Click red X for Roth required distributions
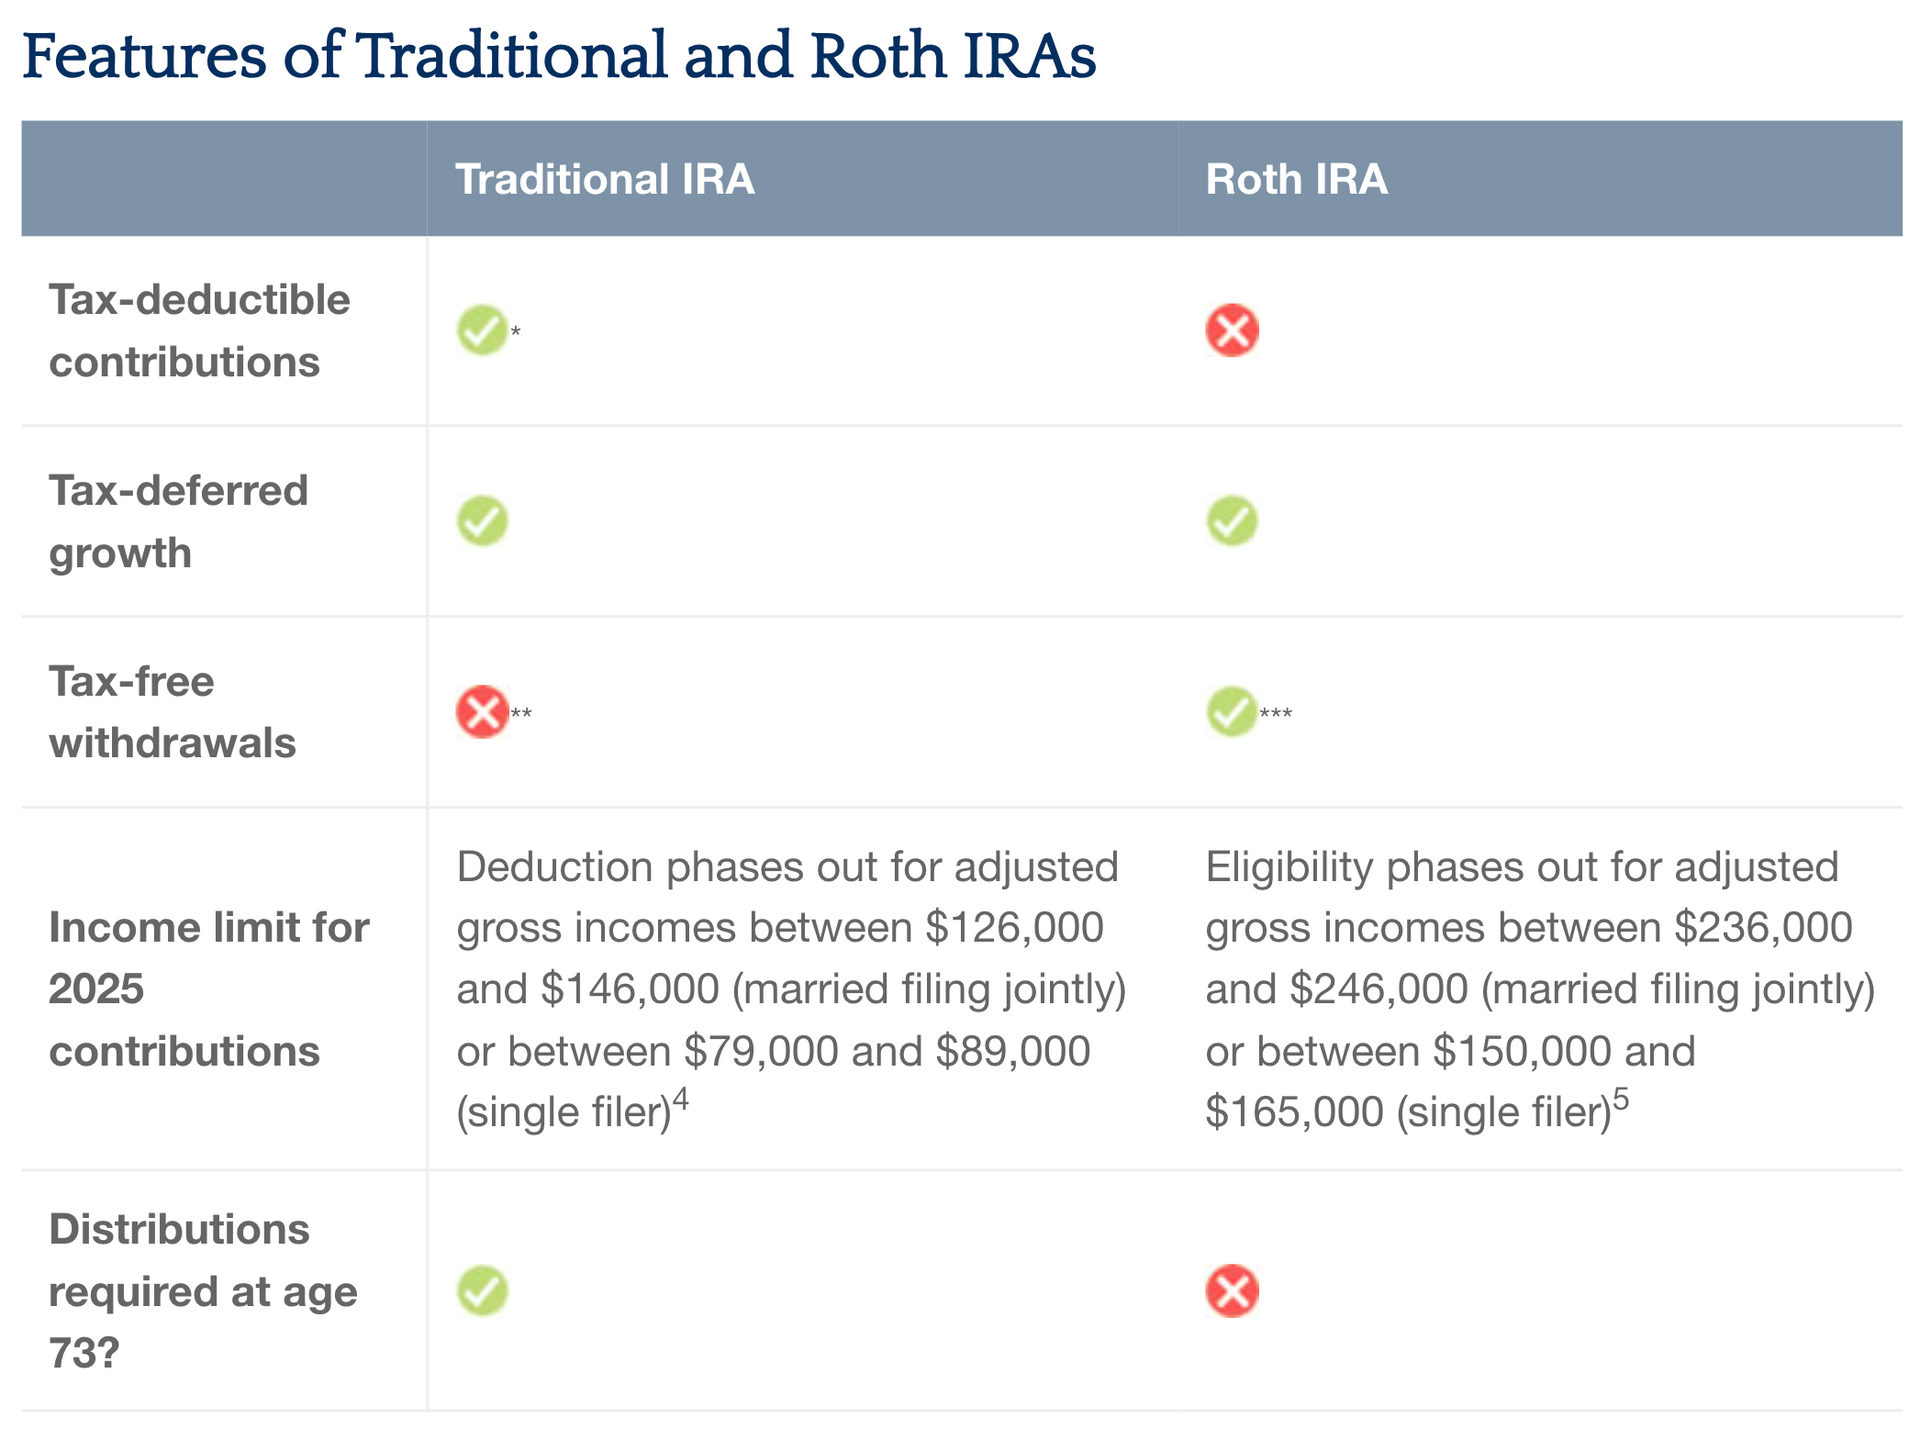The width and height of the screenshot is (1920, 1430). [1232, 1291]
